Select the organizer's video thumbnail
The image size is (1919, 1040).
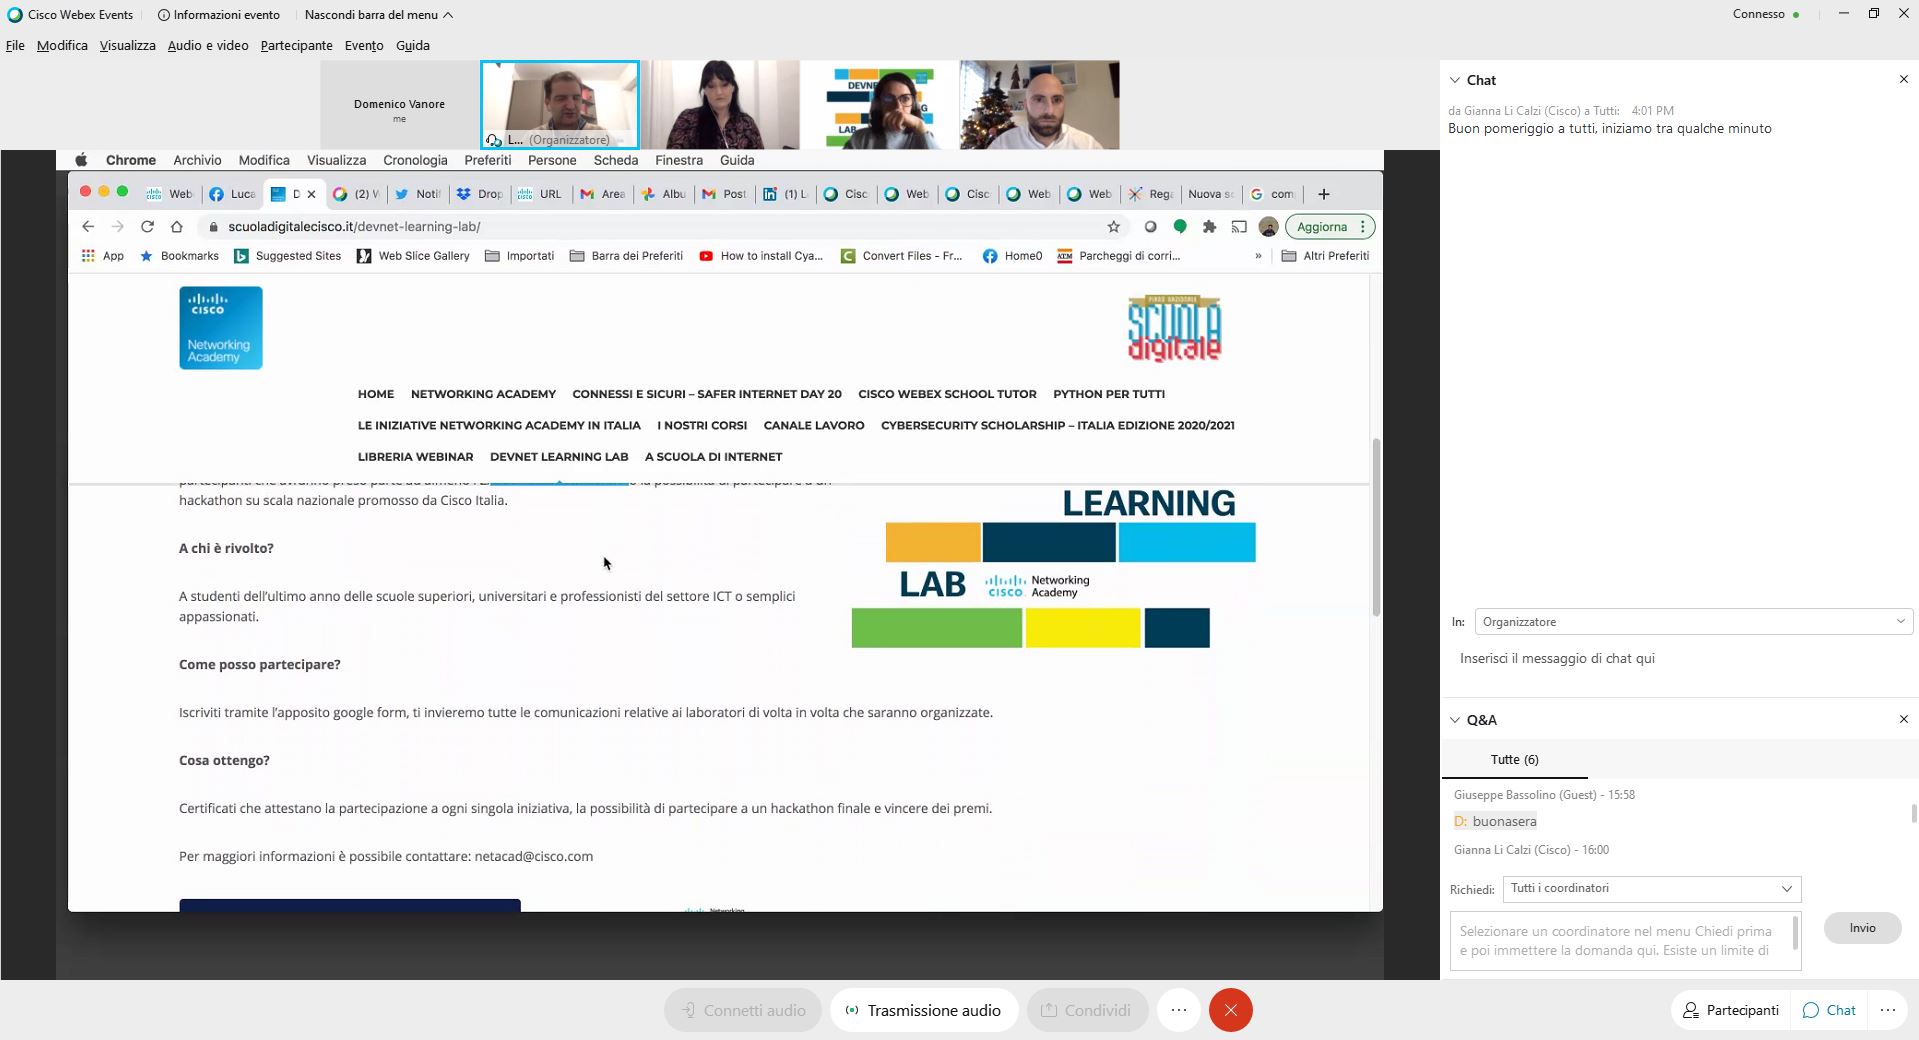tap(560, 105)
